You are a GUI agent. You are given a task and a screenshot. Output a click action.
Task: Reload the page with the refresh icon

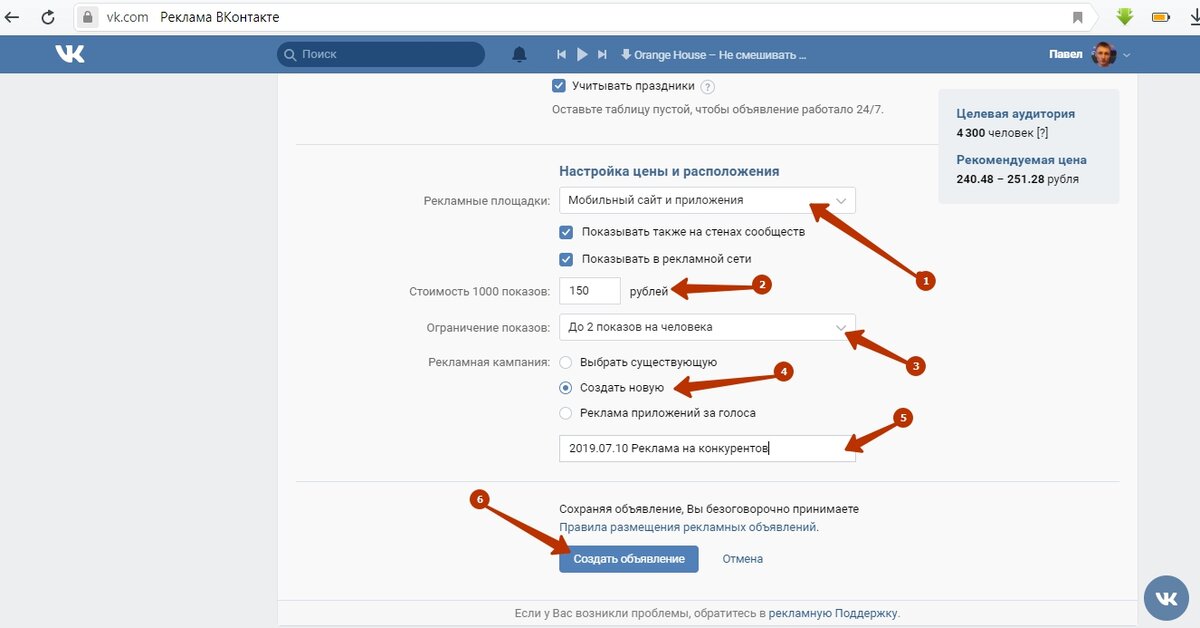pos(47,17)
